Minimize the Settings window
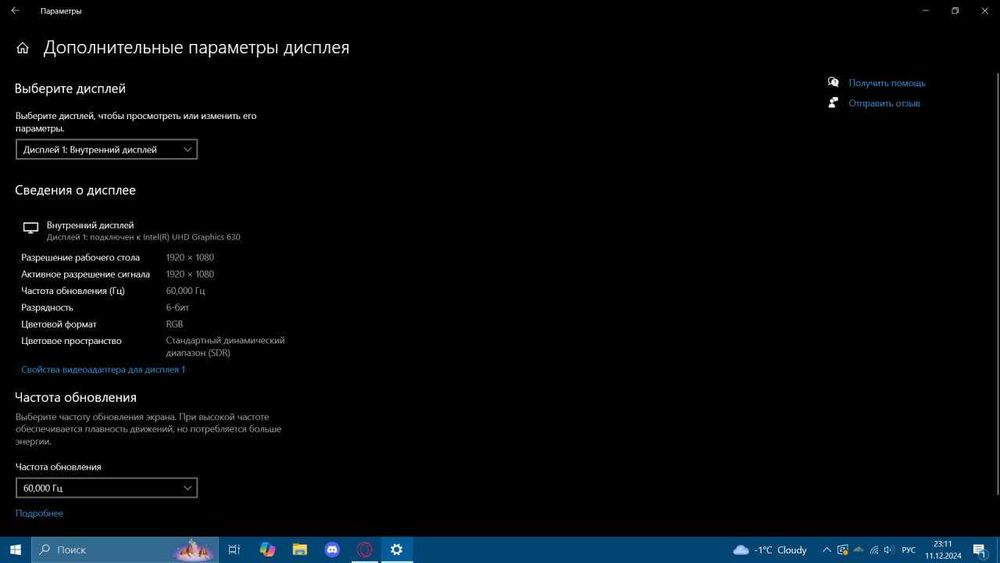This screenshot has height=563, width=1000. (x=925, y=10)
